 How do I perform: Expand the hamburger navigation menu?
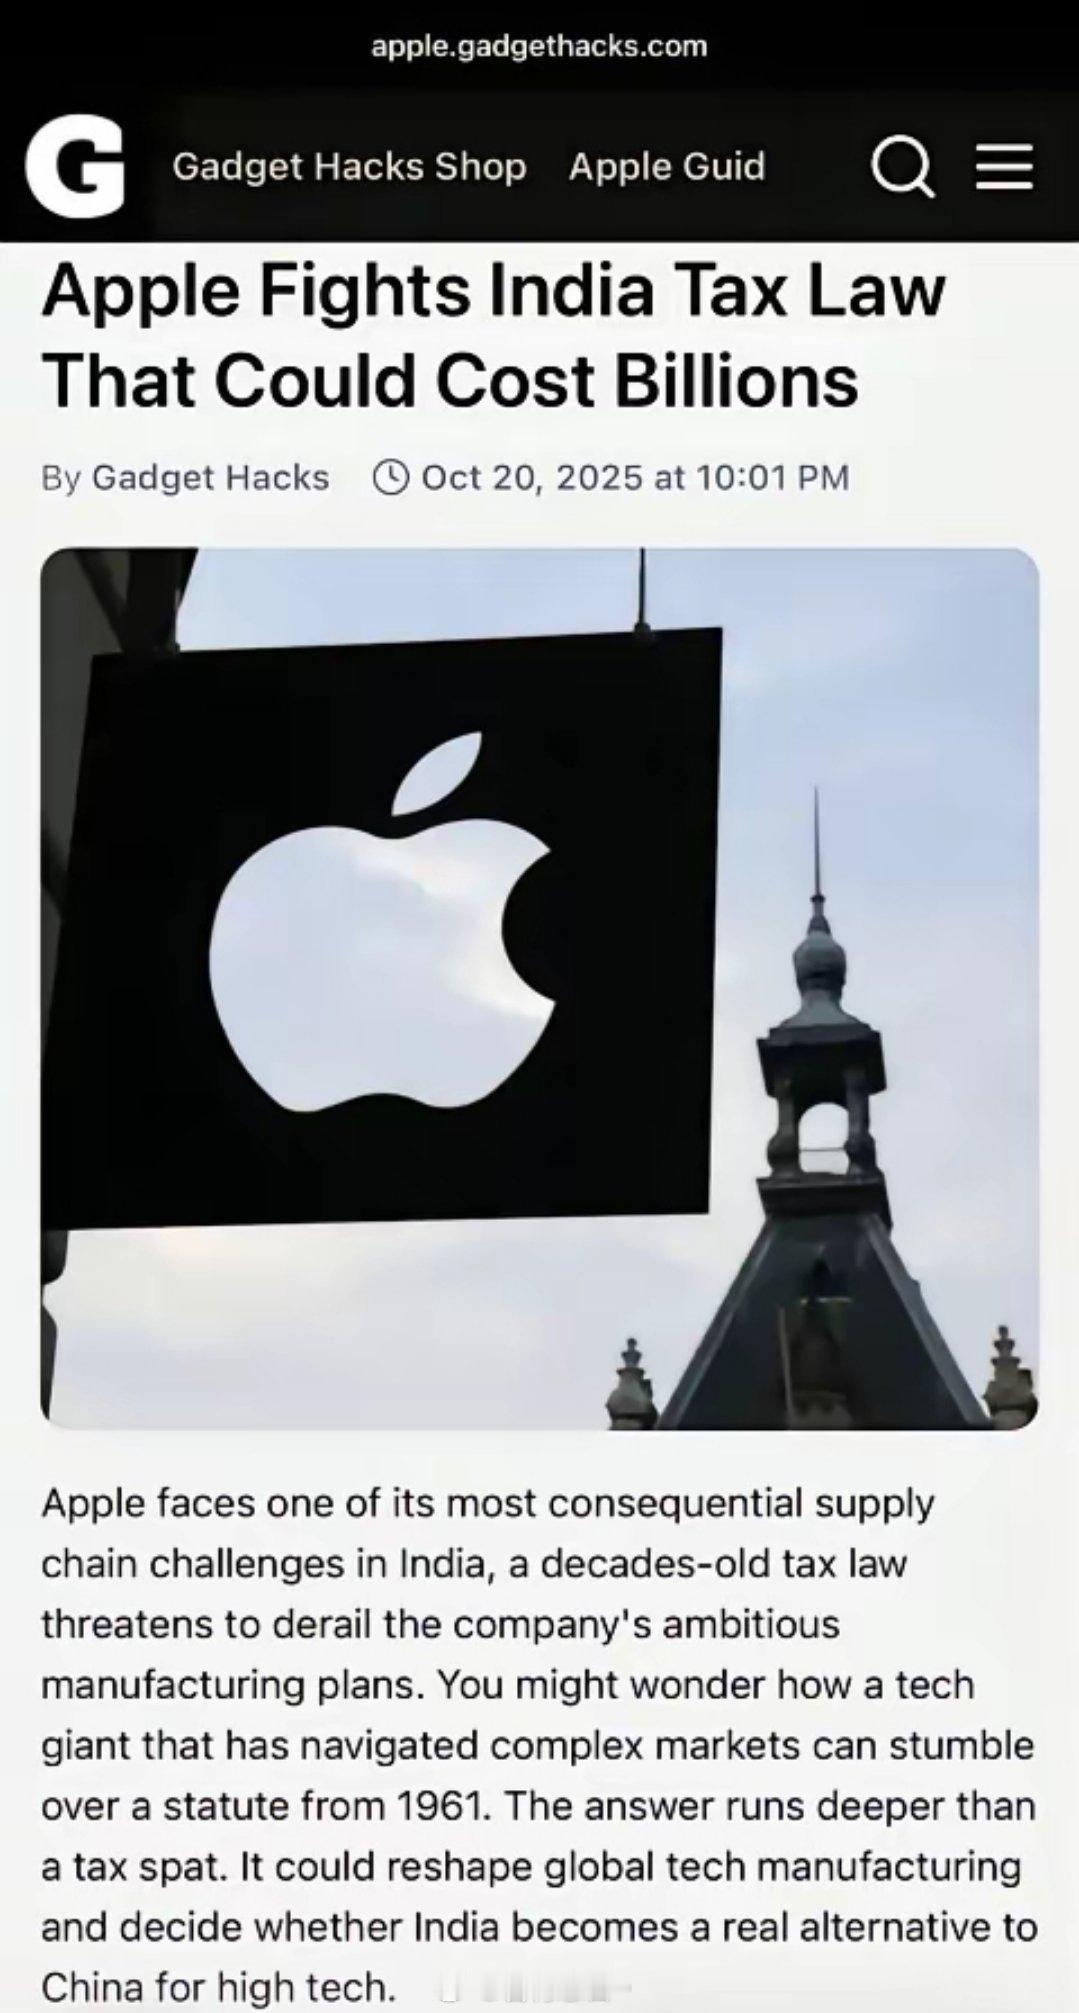(x=1004, y=166)
